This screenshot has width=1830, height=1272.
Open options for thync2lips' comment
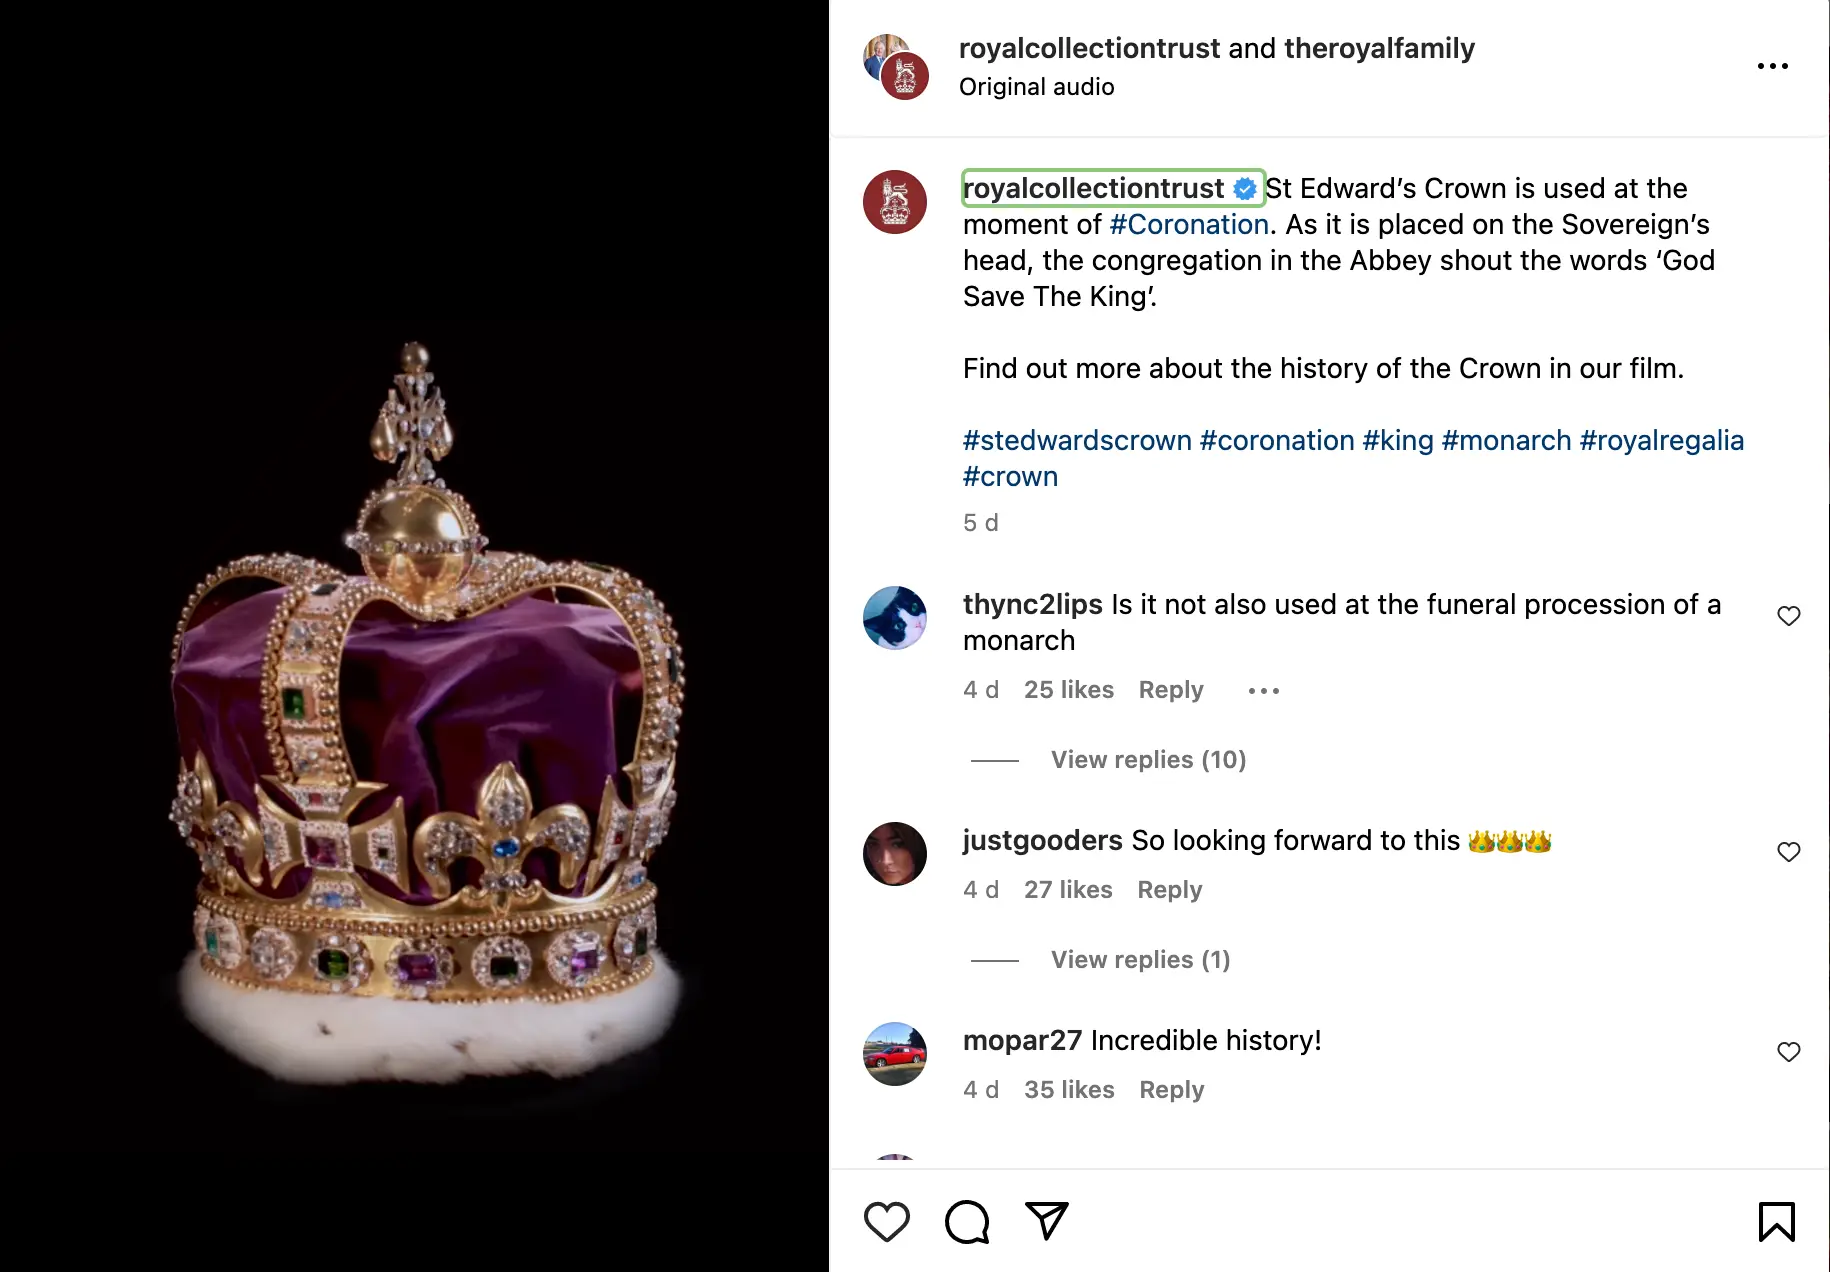[x=1262, y=690]
